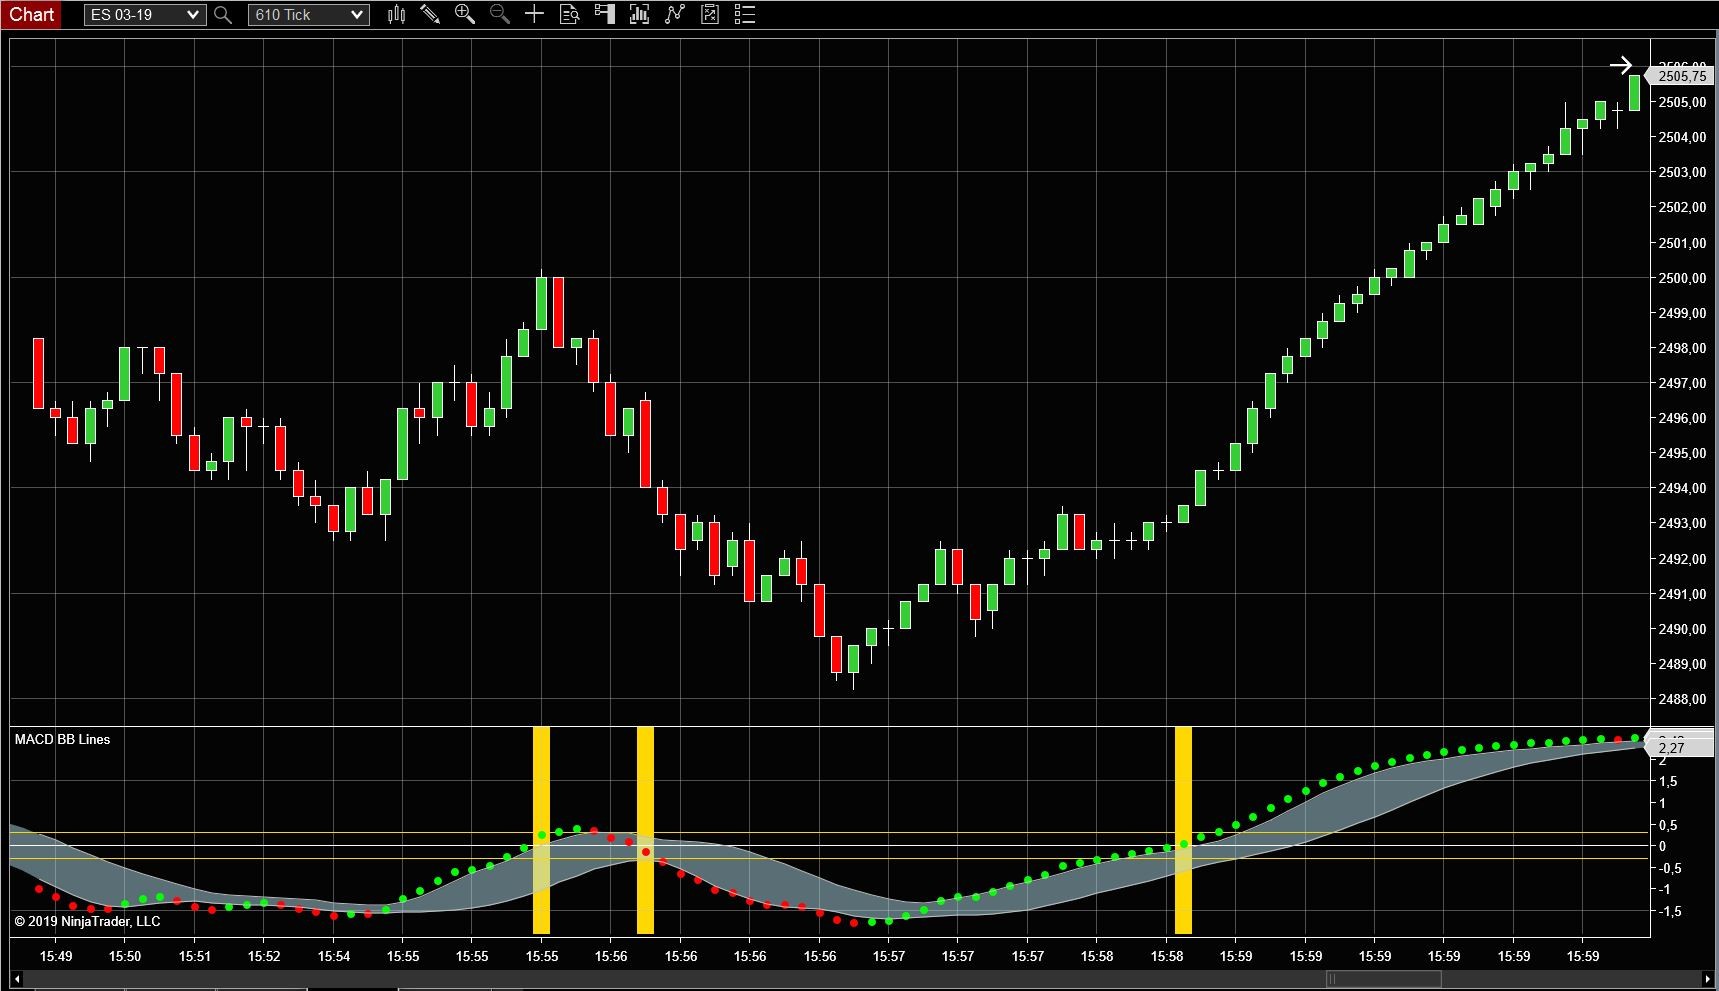Click the 15:49 time axis label
The image size is (1719, 991).
coord(56,956)
